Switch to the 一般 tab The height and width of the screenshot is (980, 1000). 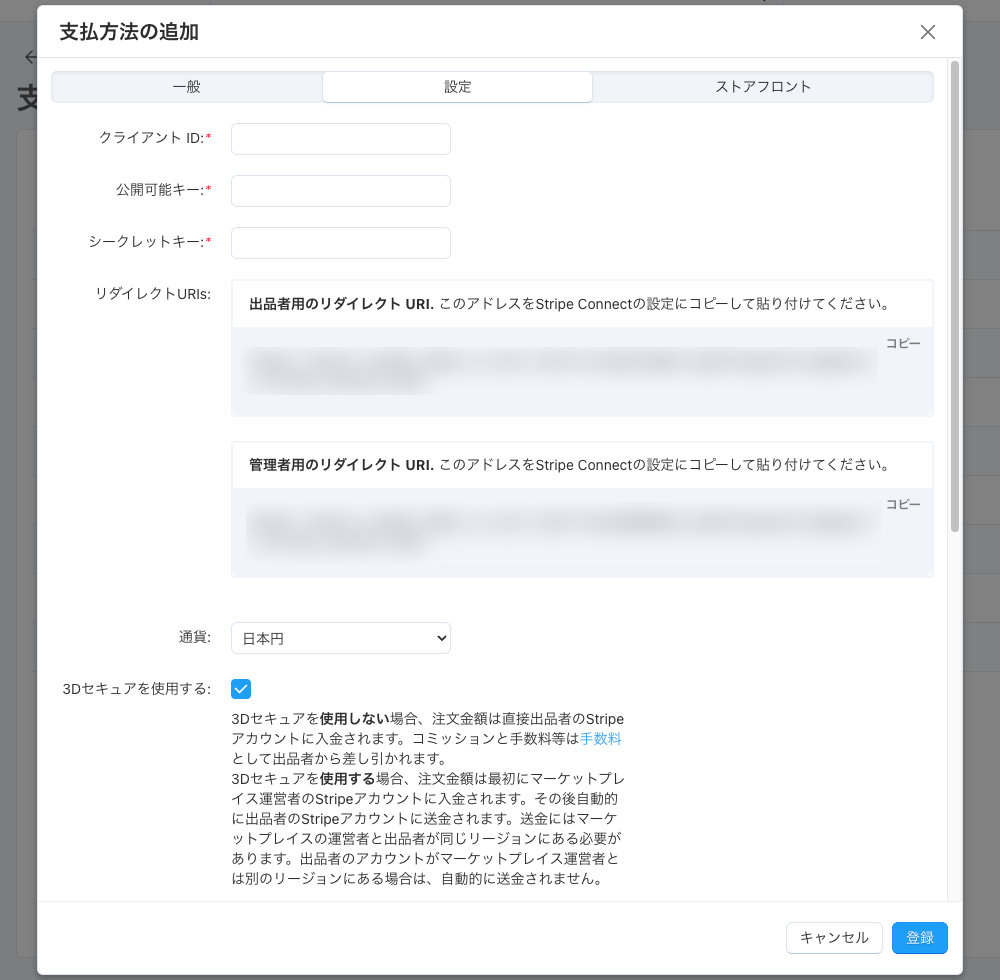(x=184, y=87)
